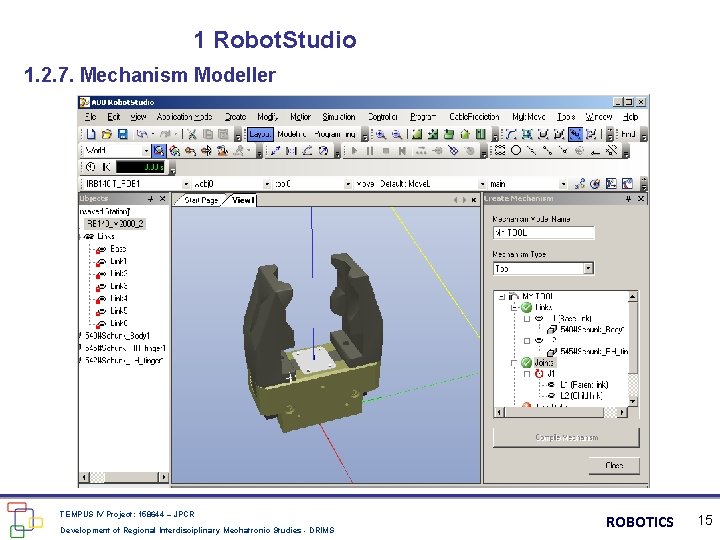This screenshot has height=540, width=720.
Task: Open the Tools menu
Action: point(566,117)
